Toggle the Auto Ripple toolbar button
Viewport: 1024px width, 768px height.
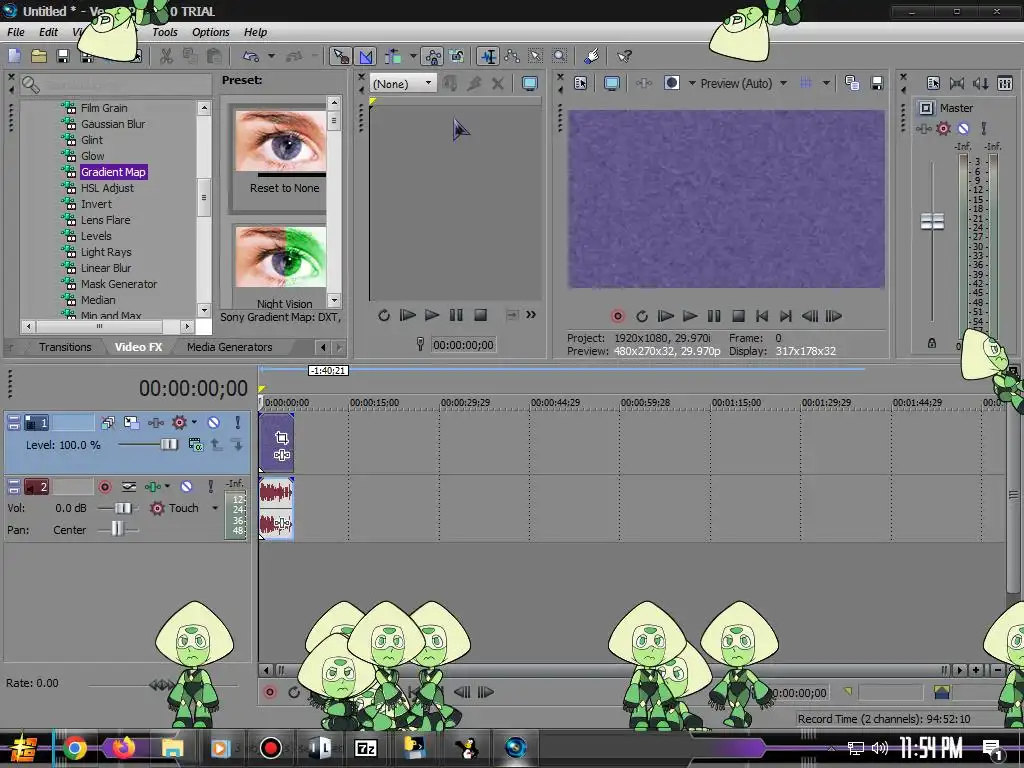pos(393,56)
